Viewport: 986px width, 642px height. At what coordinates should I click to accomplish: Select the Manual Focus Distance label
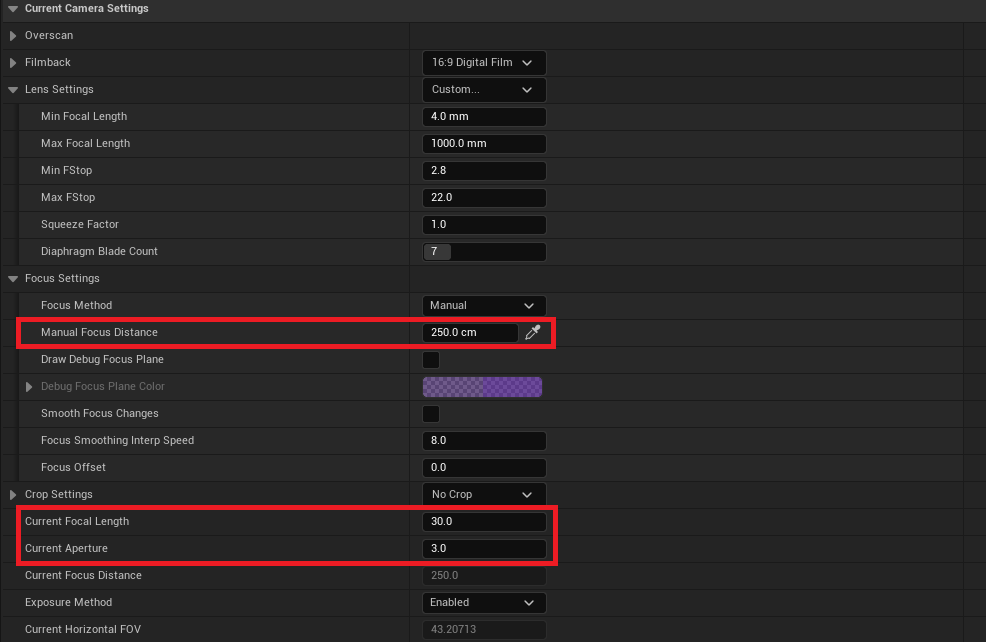click(x=99, y=333)
